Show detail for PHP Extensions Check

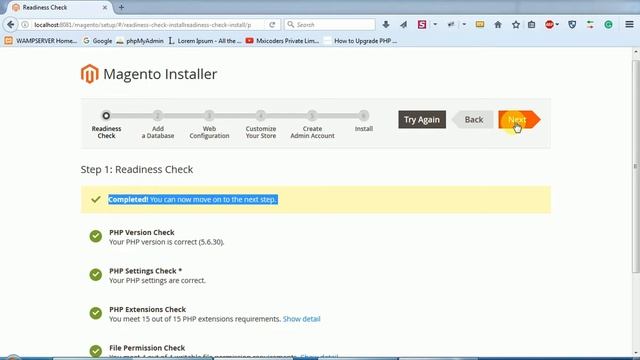click(x=302, y=319)
